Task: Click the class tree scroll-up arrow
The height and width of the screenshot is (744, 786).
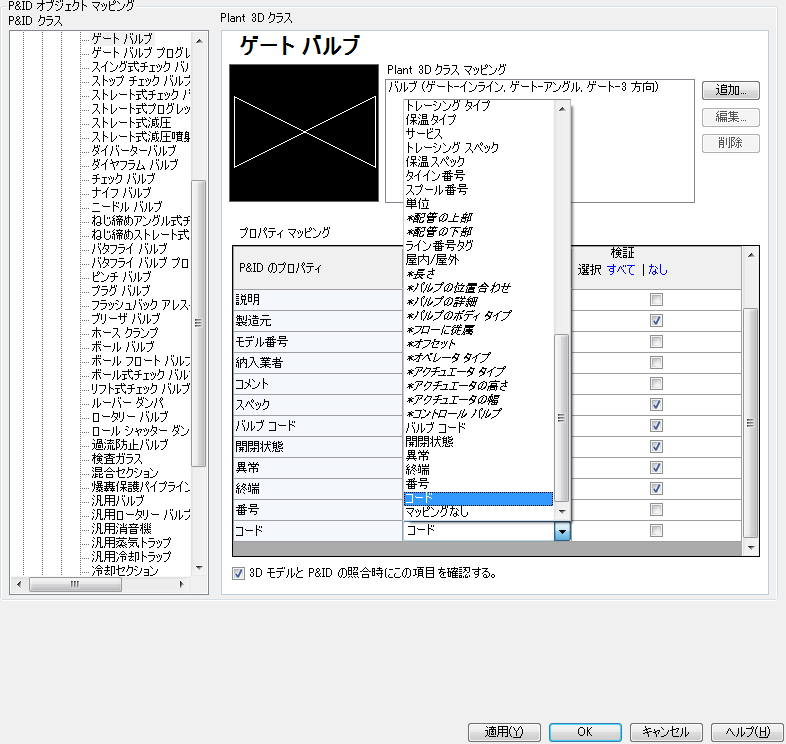Action: (x=199, y=41)
